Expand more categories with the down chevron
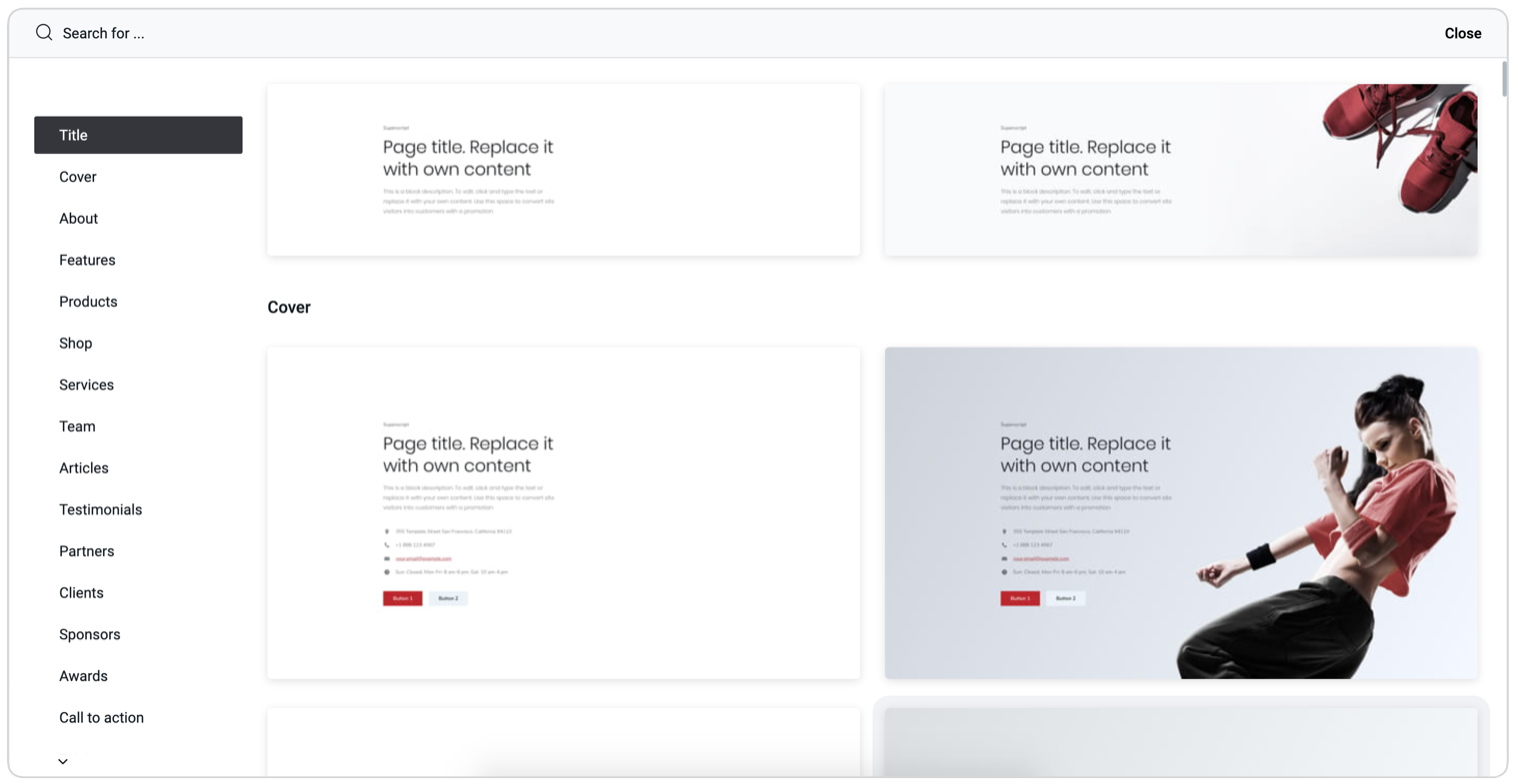Viewport: 1518px width, 784px height. coord(63,761)
